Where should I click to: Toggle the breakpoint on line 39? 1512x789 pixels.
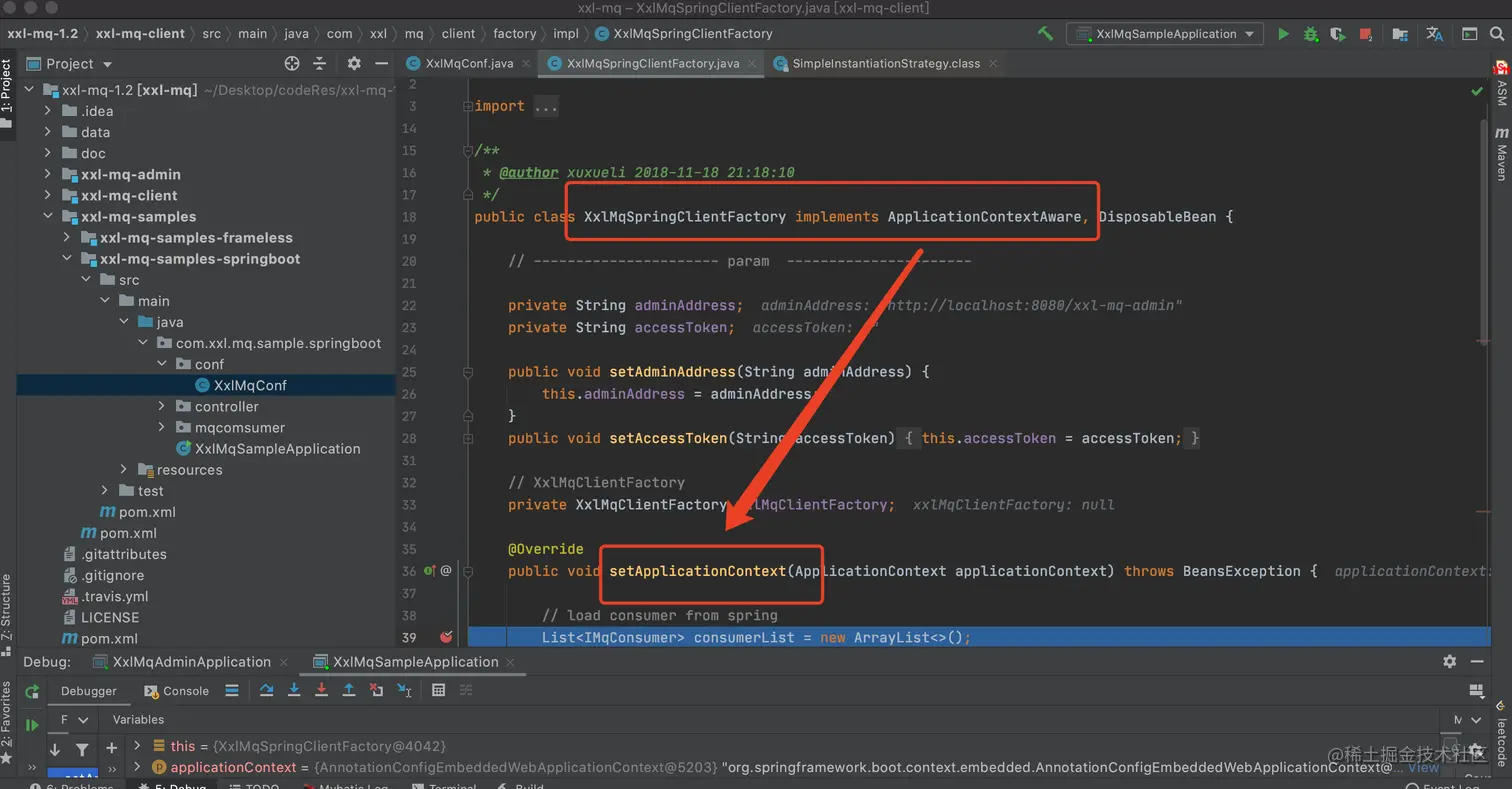(446, 637)
